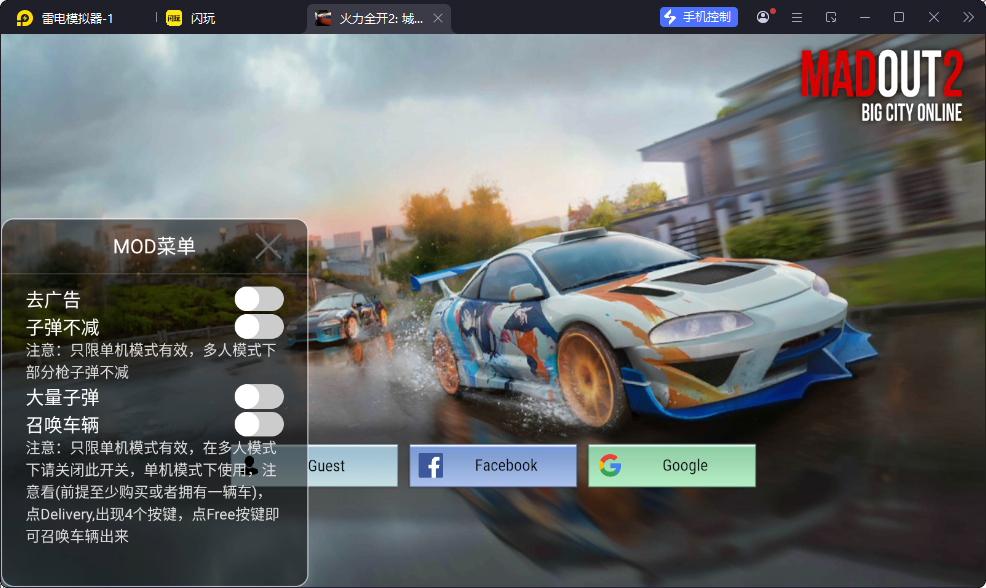The width and height of the screenshot is (986, 588).
Task: Click the guest person silhouette icon
Action: click(250, 466)
